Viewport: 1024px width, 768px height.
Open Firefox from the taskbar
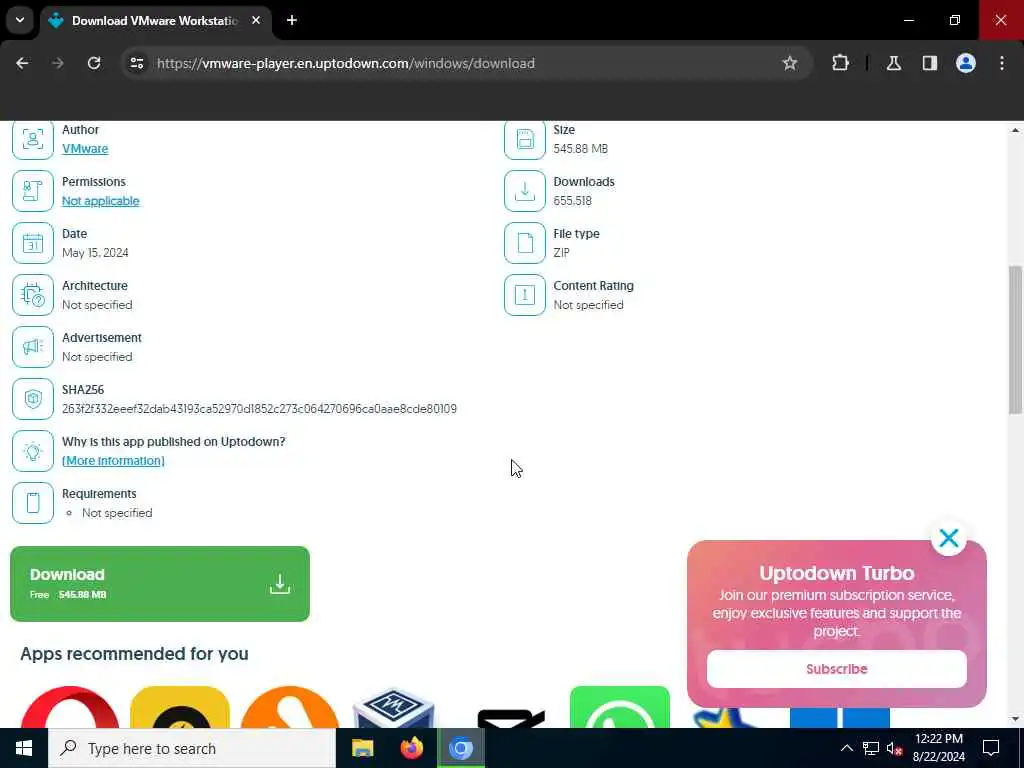pos(411,748)
